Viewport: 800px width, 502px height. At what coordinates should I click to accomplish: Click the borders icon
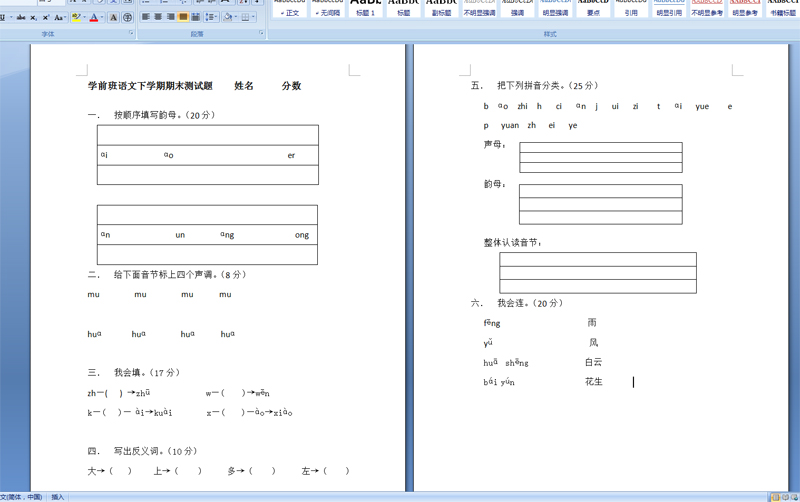pyautogui.click(x=245, y=17)
